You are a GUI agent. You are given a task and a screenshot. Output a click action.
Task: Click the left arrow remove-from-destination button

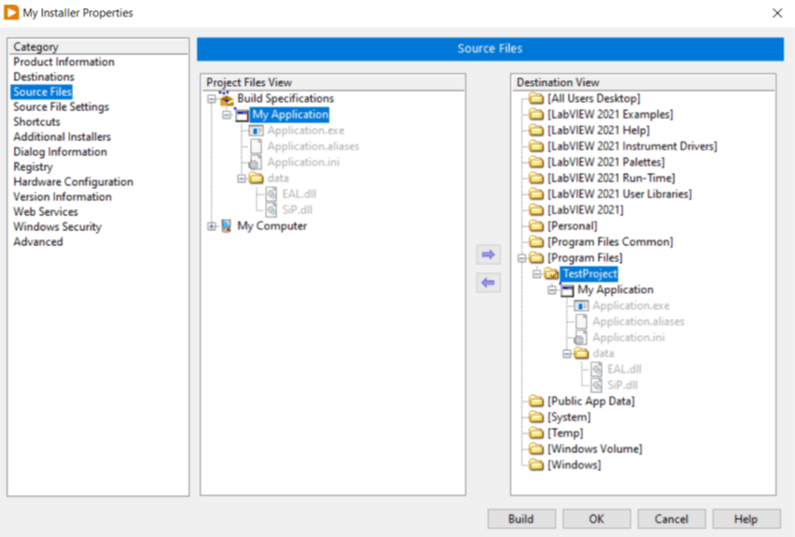pos(488,283)
